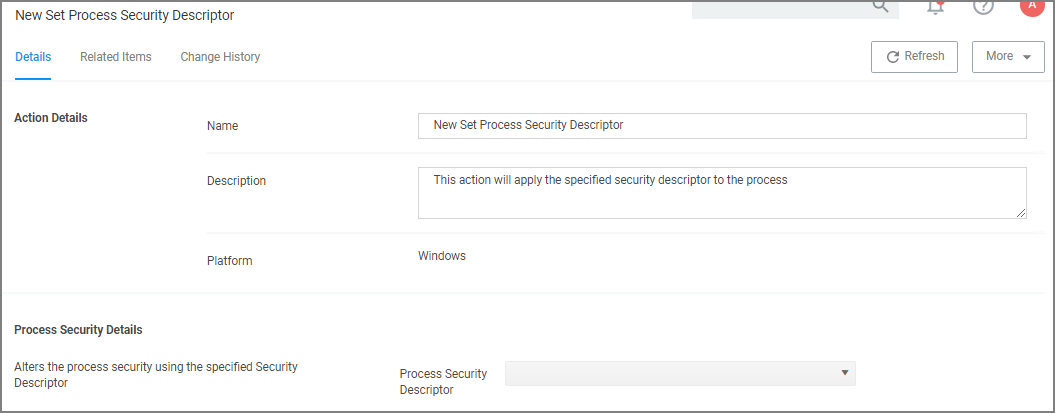The image size is (1055, 413).
Task: Click into the Description text area
Action: click(722, 192)
